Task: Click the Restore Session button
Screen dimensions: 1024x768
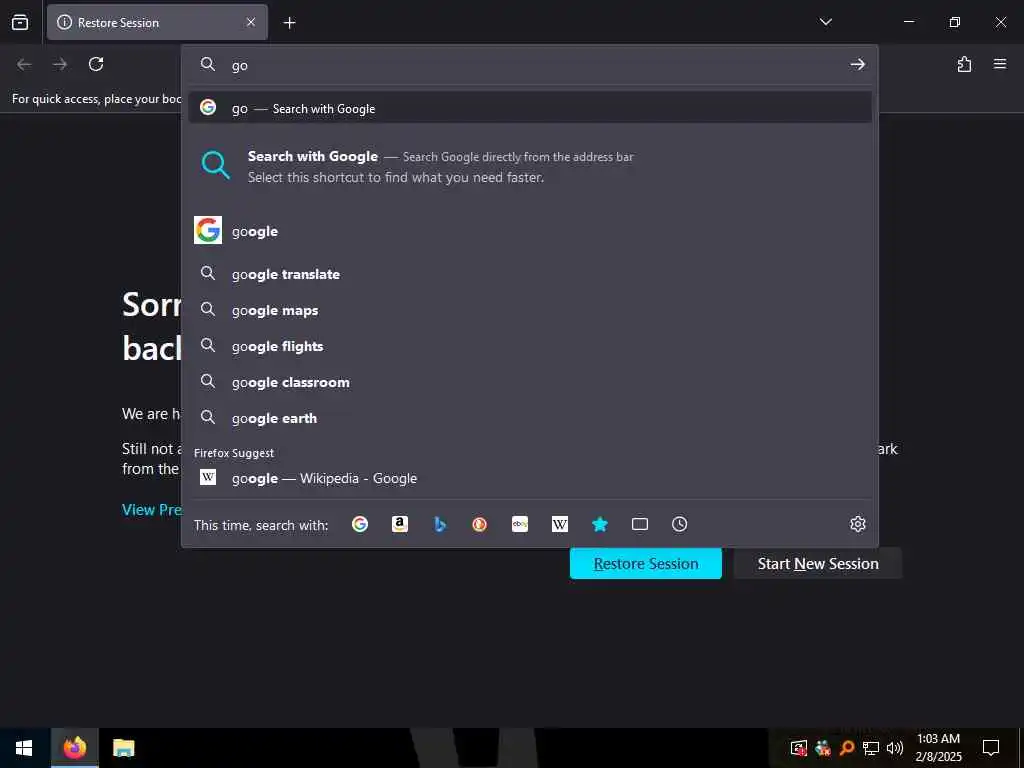Action: [645, 563]
